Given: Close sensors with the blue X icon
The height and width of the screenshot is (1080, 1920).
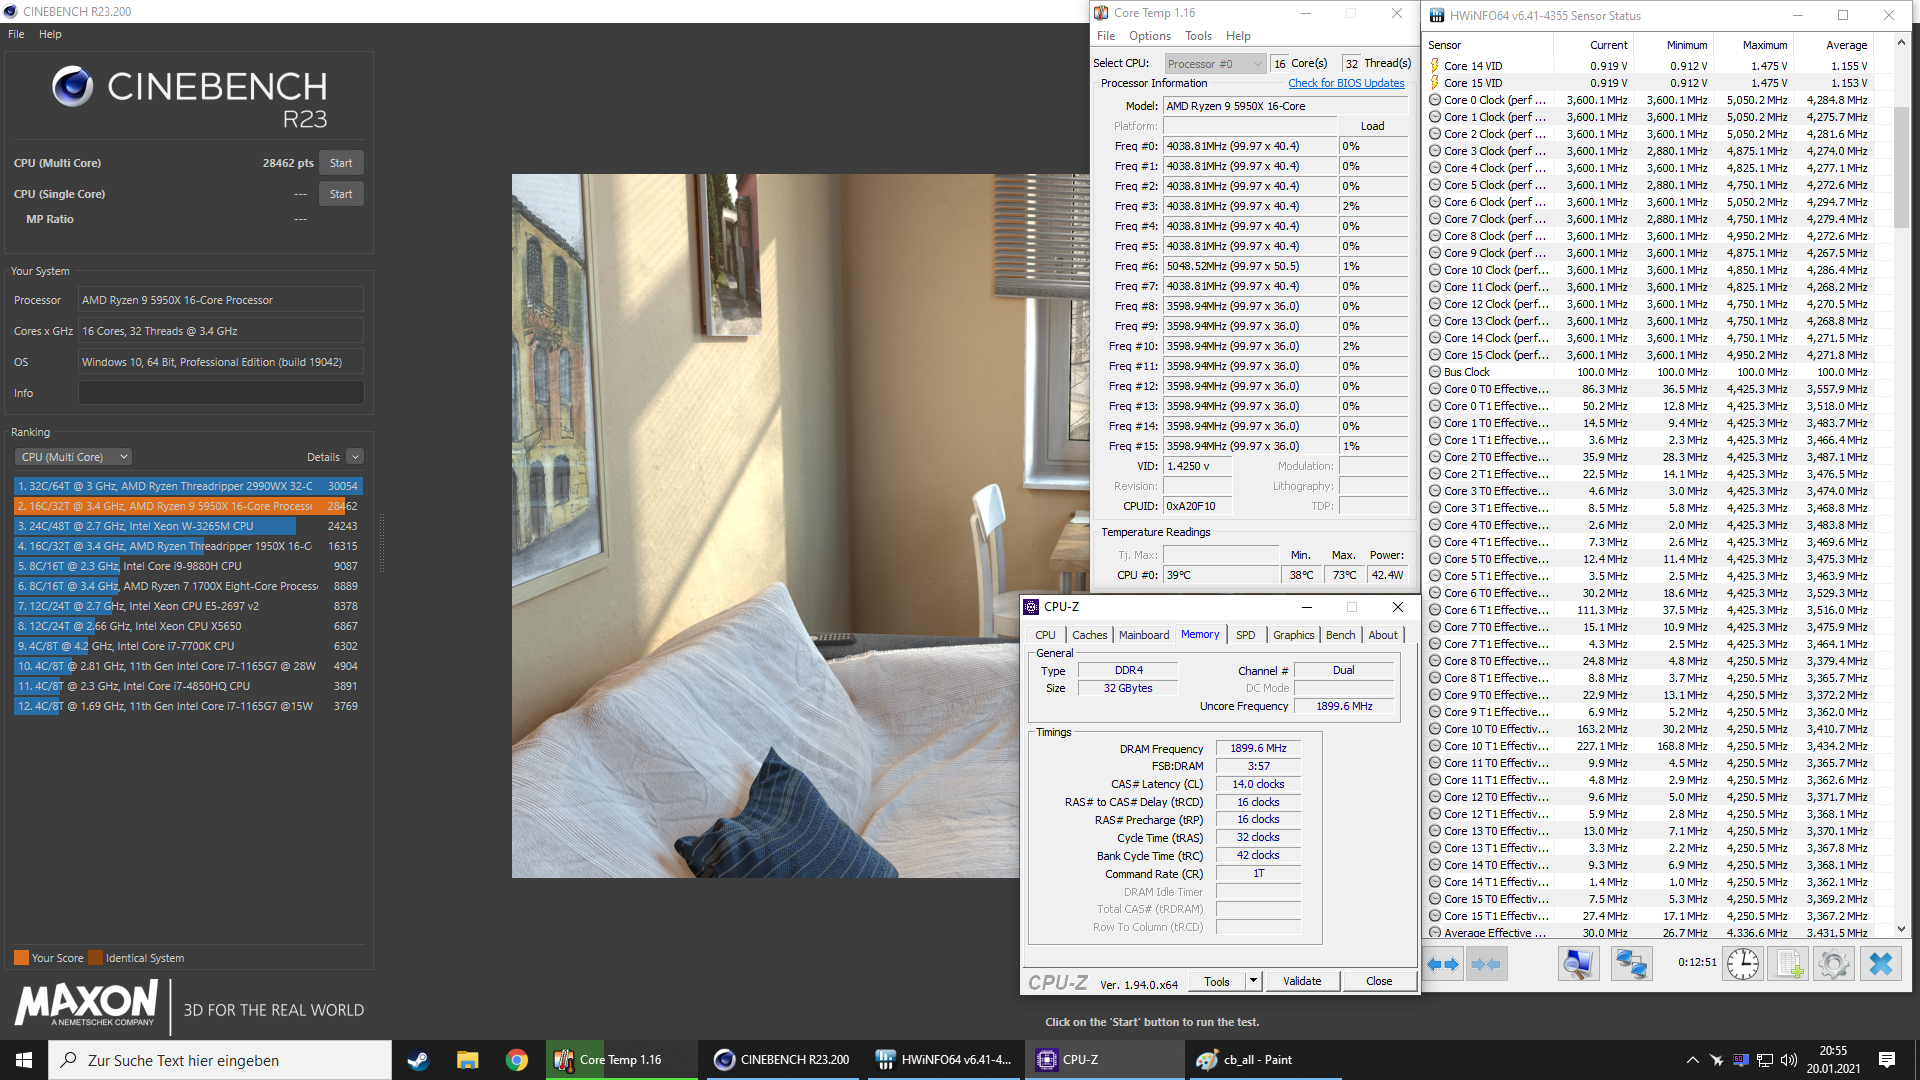Looking at the screenshot, I should (x=1880, y=965).
